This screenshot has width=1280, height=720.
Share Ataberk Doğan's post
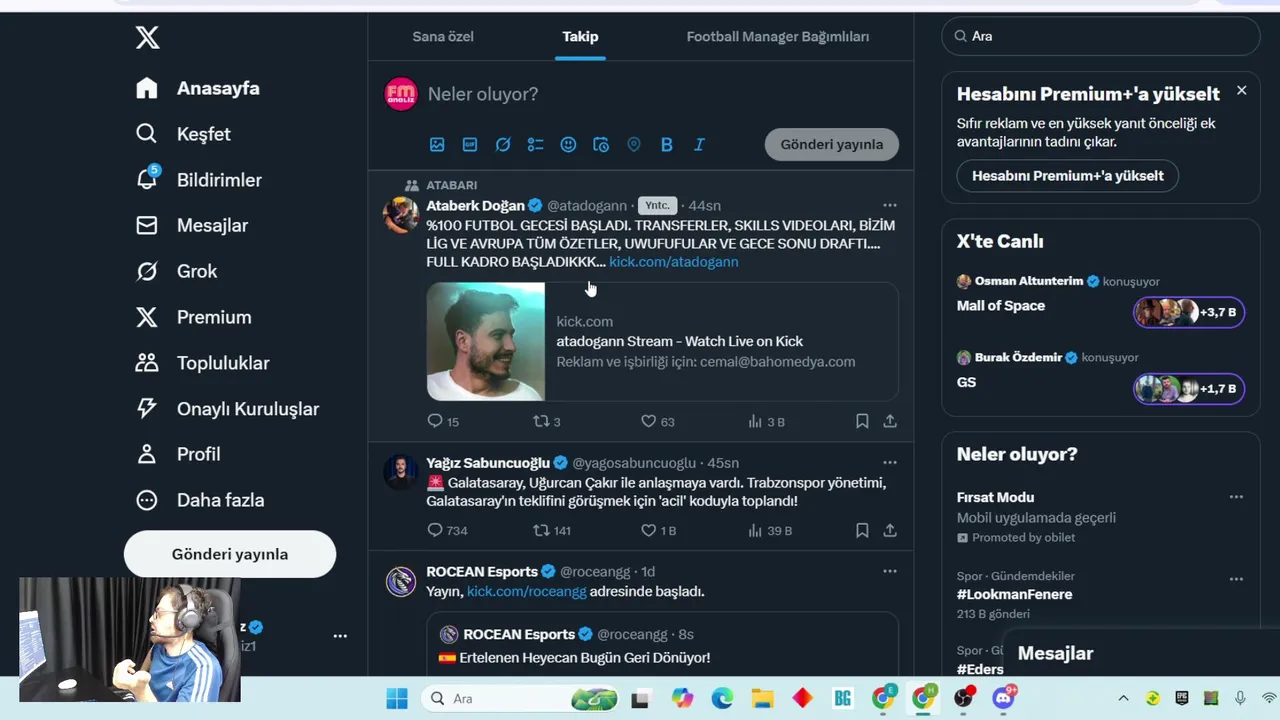click(890, 421)
